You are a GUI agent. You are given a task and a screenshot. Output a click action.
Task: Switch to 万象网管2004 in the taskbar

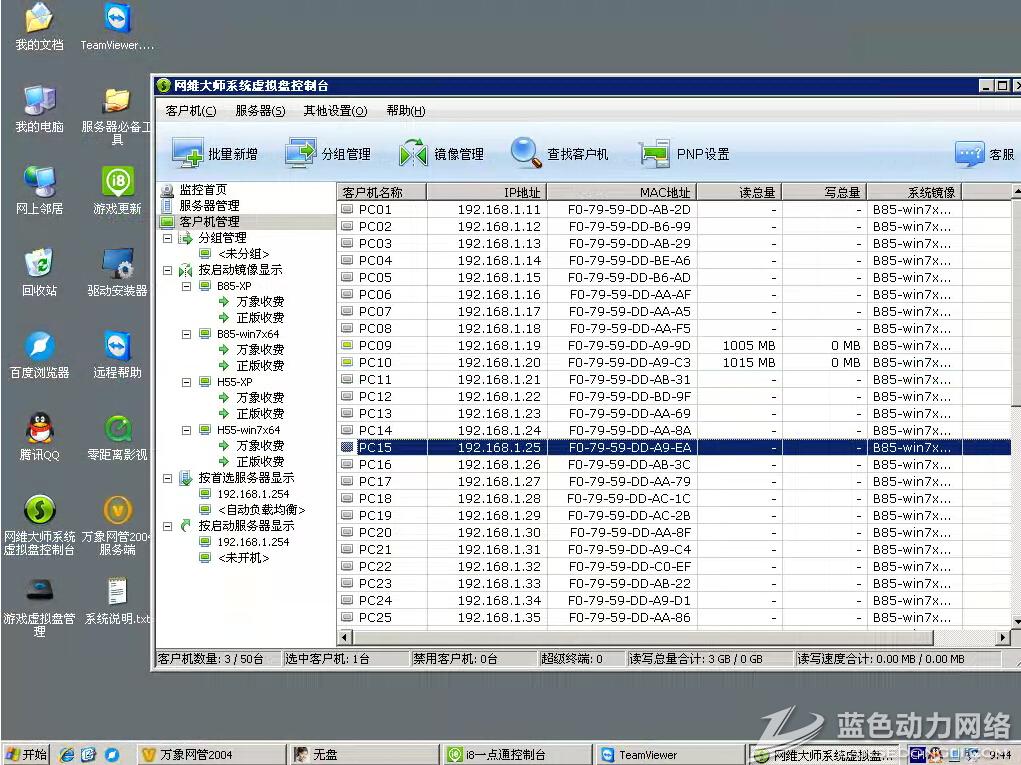point(200,755)
